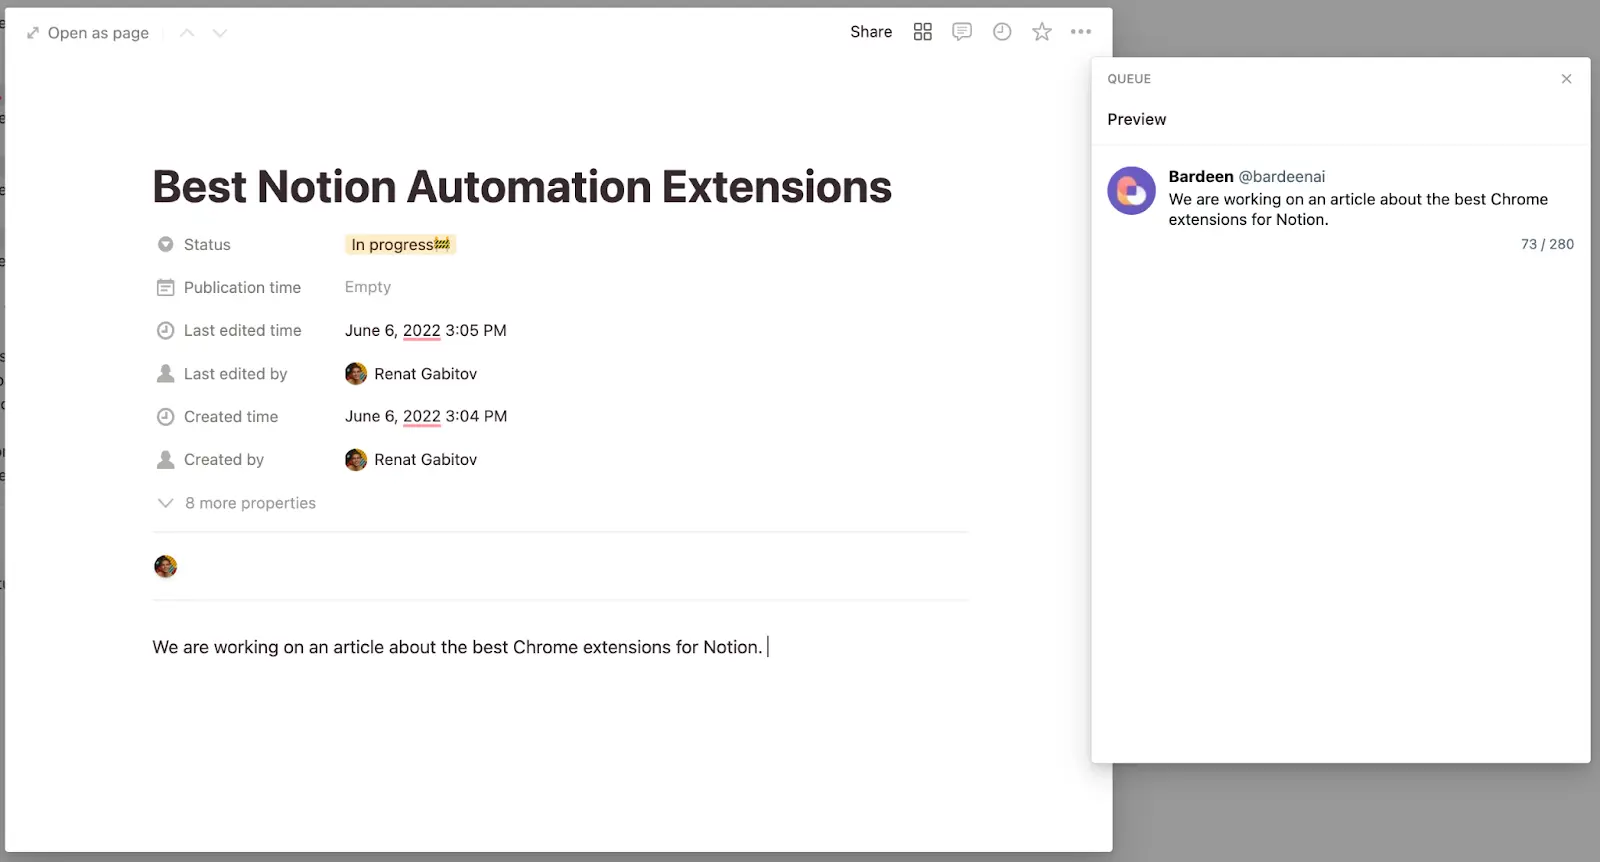1600x862 pixels.
Task: Click the Created by person icon
Action: tap(166, 459)
